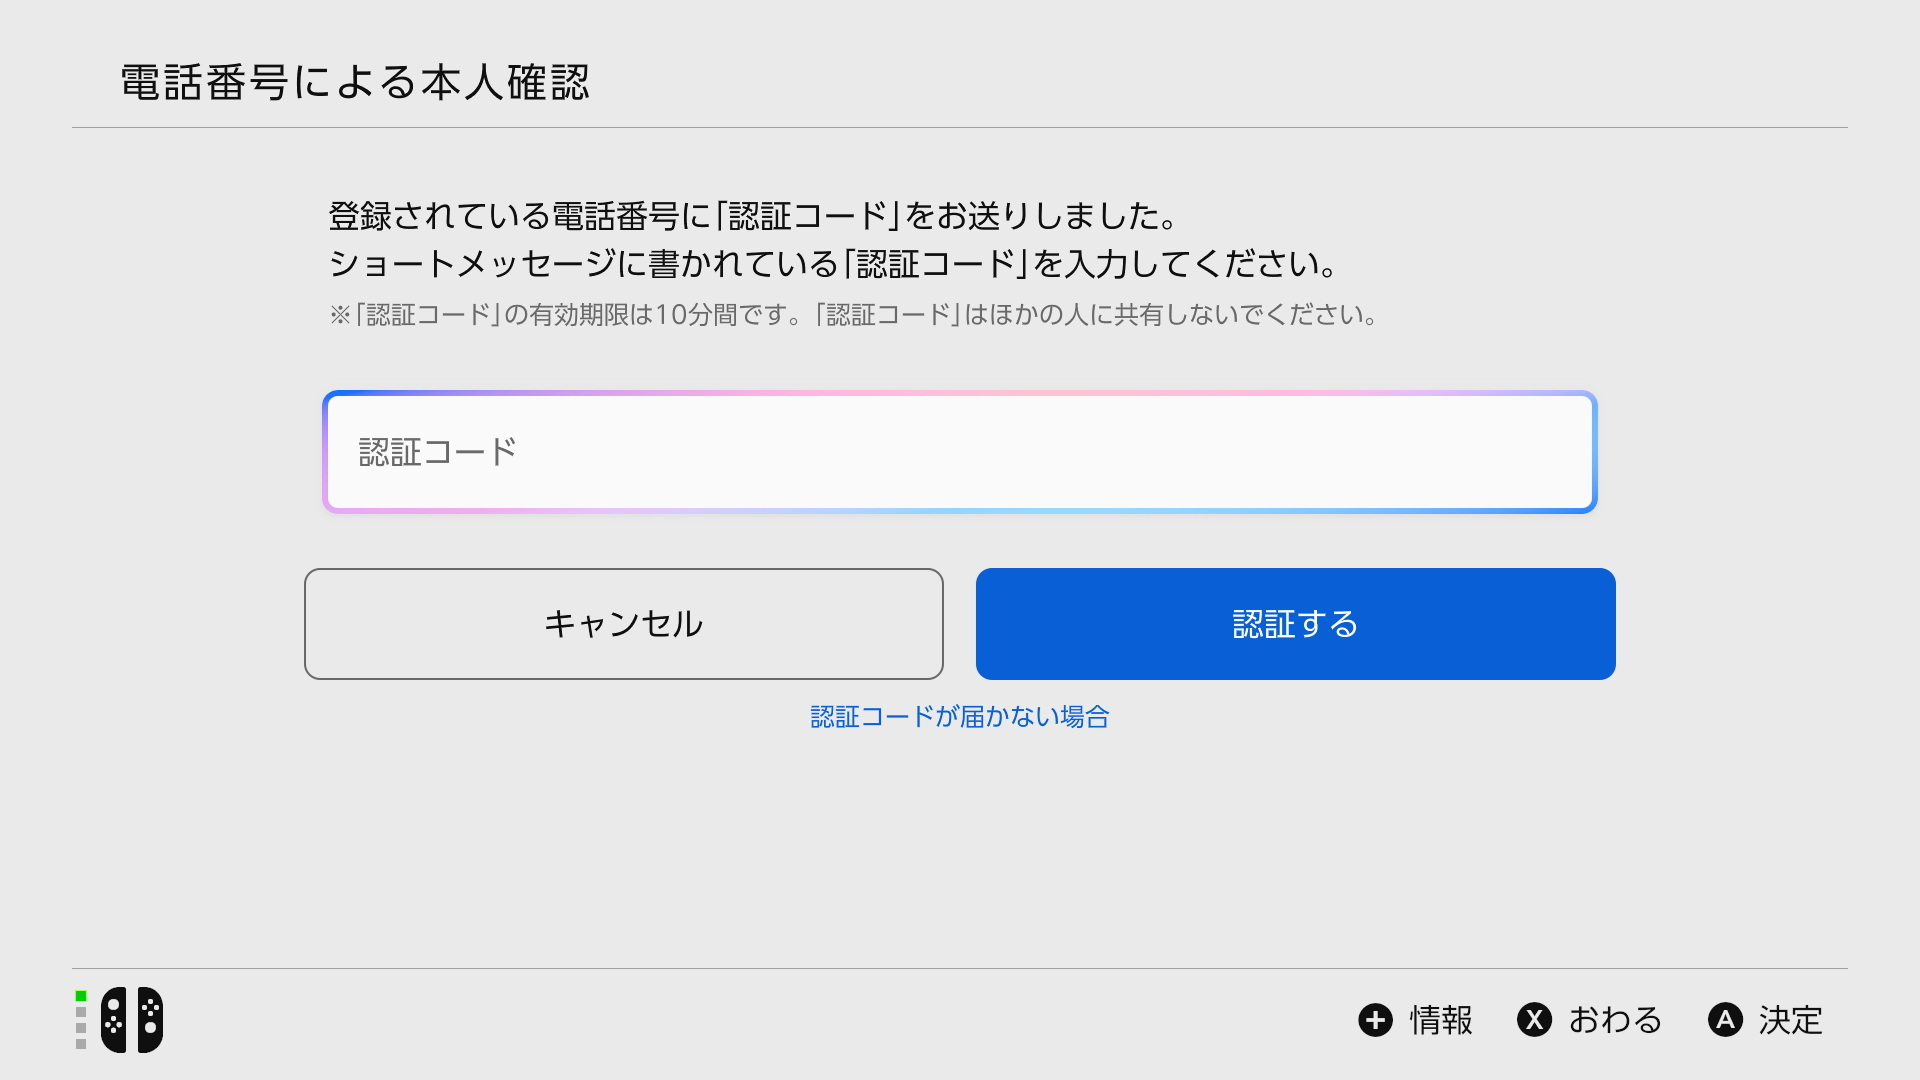The image size is (1920, 1080).
Task: Click the note about 10分間 code expiration
Action: click(x=851, y=316)
